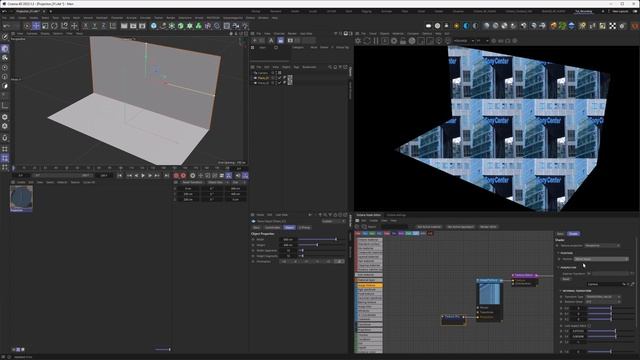Toggle the Z axis lock
Viewport: 640px width, 360px height.
(103, 26)
